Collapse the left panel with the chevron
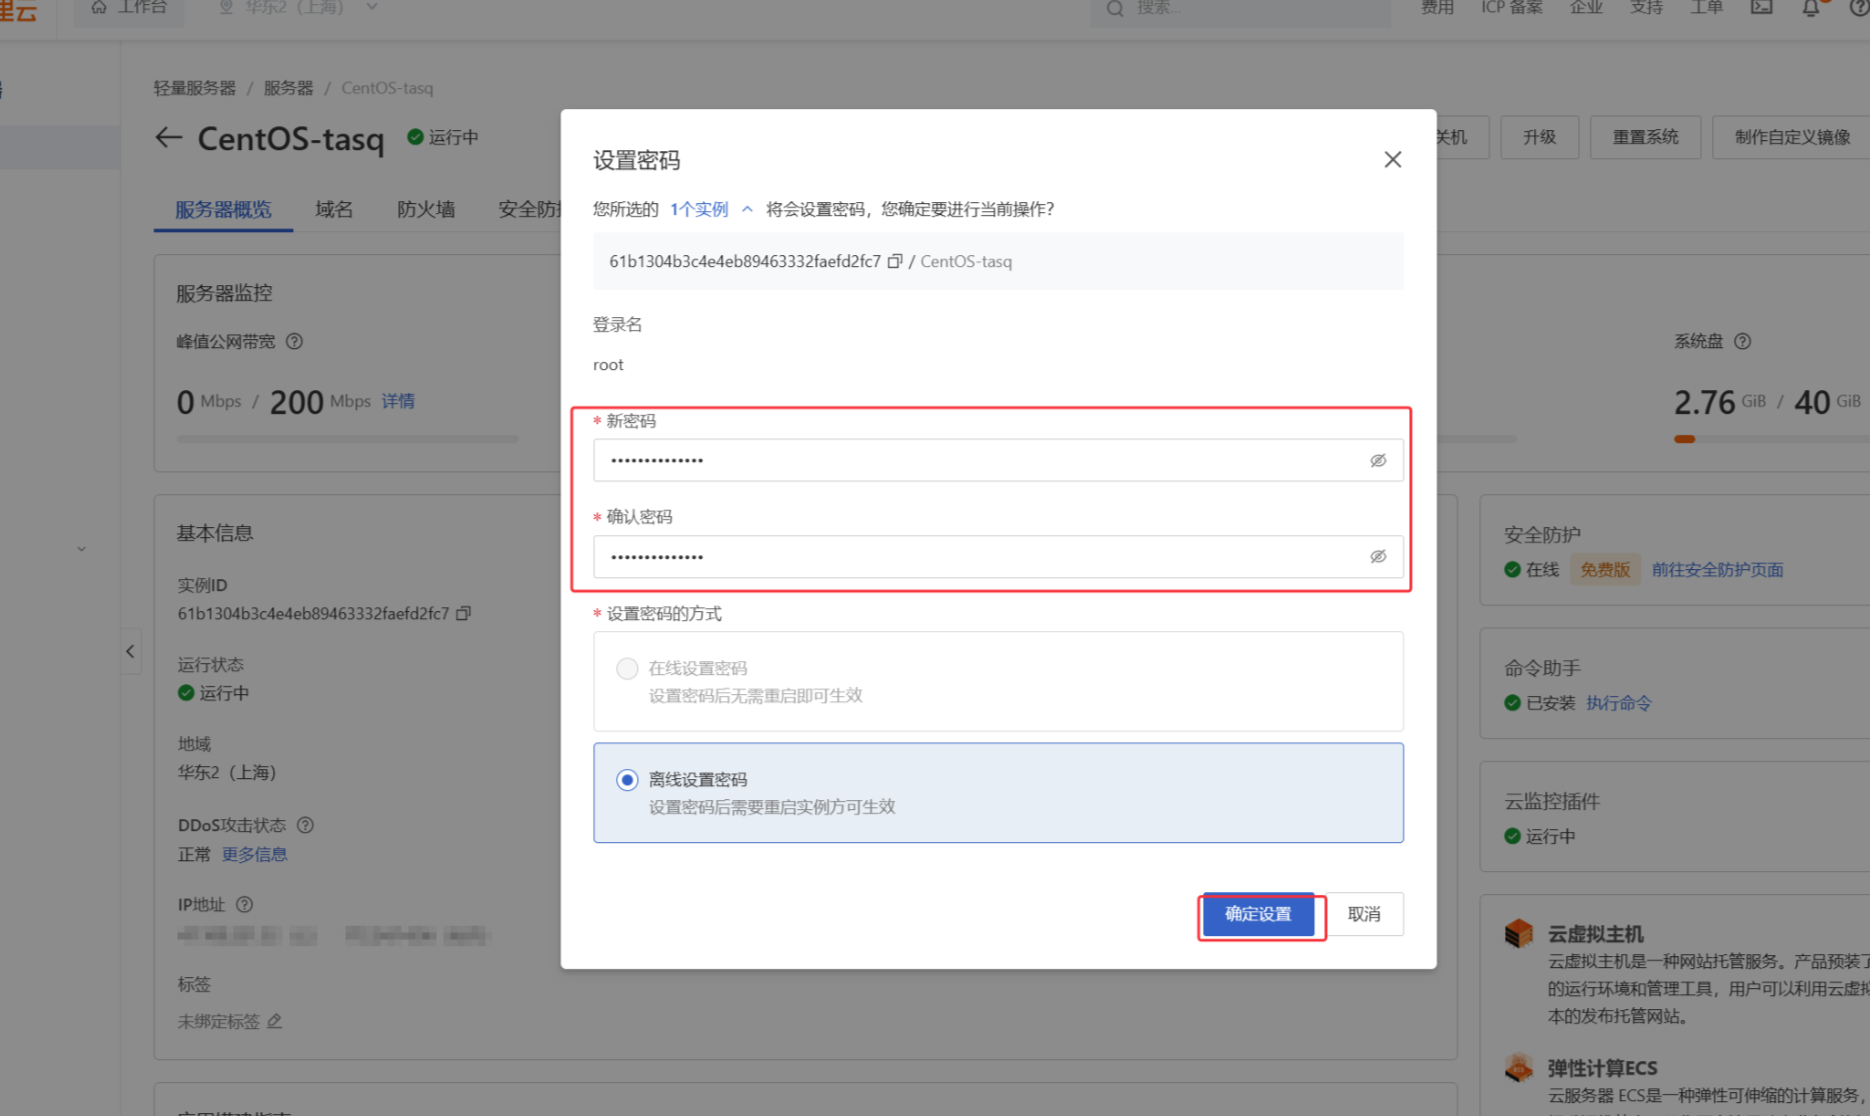 point(131,651)
